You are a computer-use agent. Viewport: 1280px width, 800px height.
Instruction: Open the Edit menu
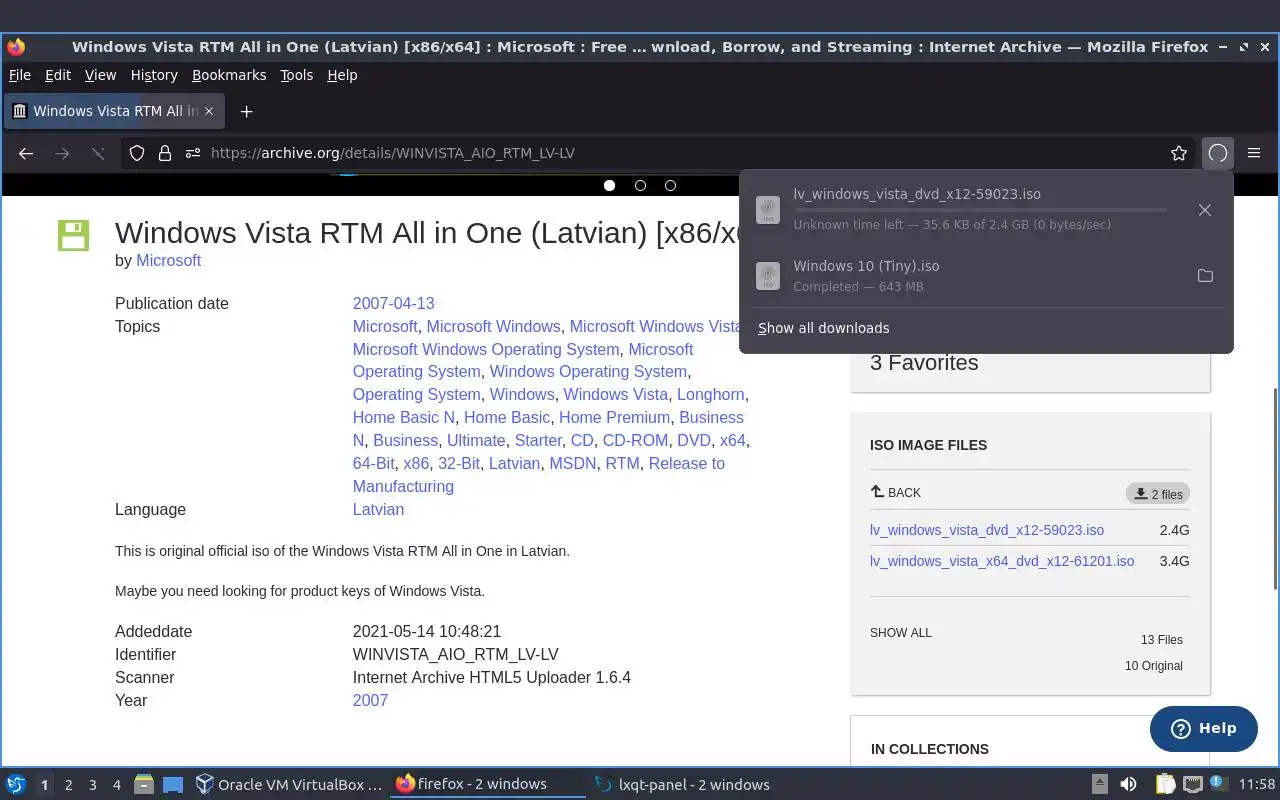point(58,75)
